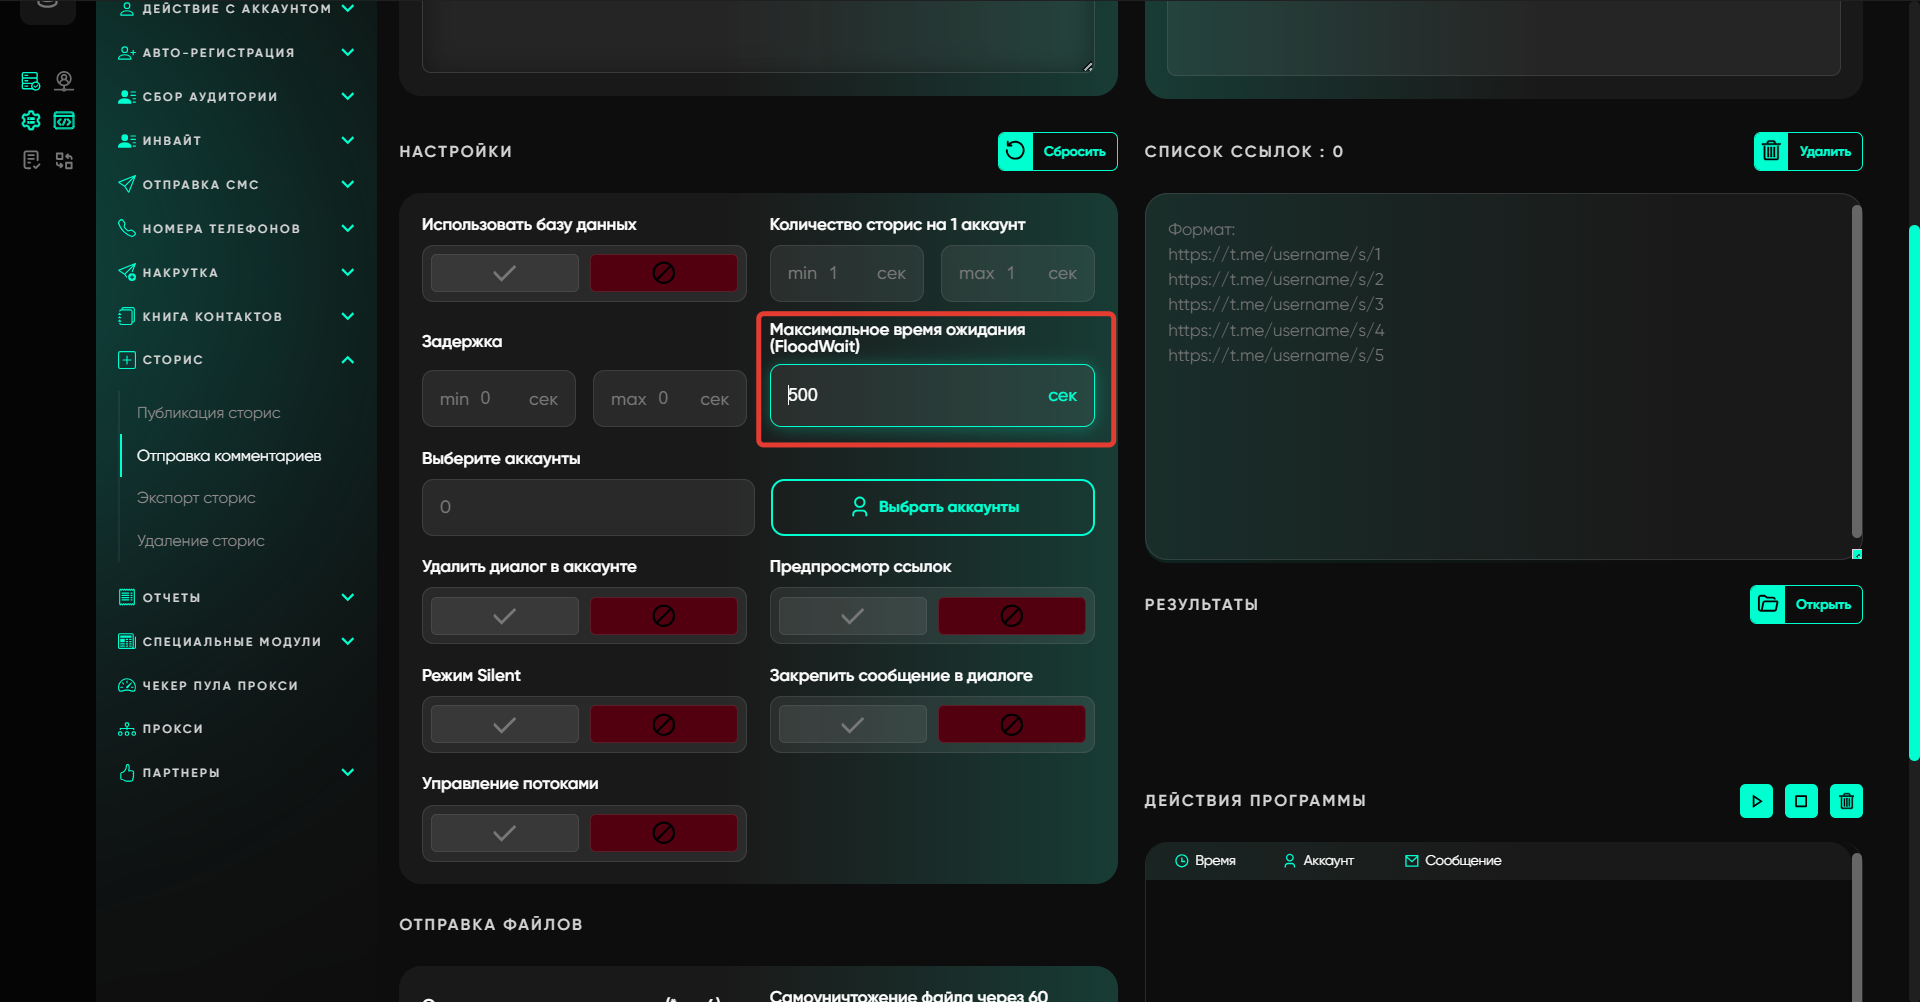This screenshot has width=1920, height=1002.
Task: Select Экспорт сторис submenu item
Action: click(196, 498)
